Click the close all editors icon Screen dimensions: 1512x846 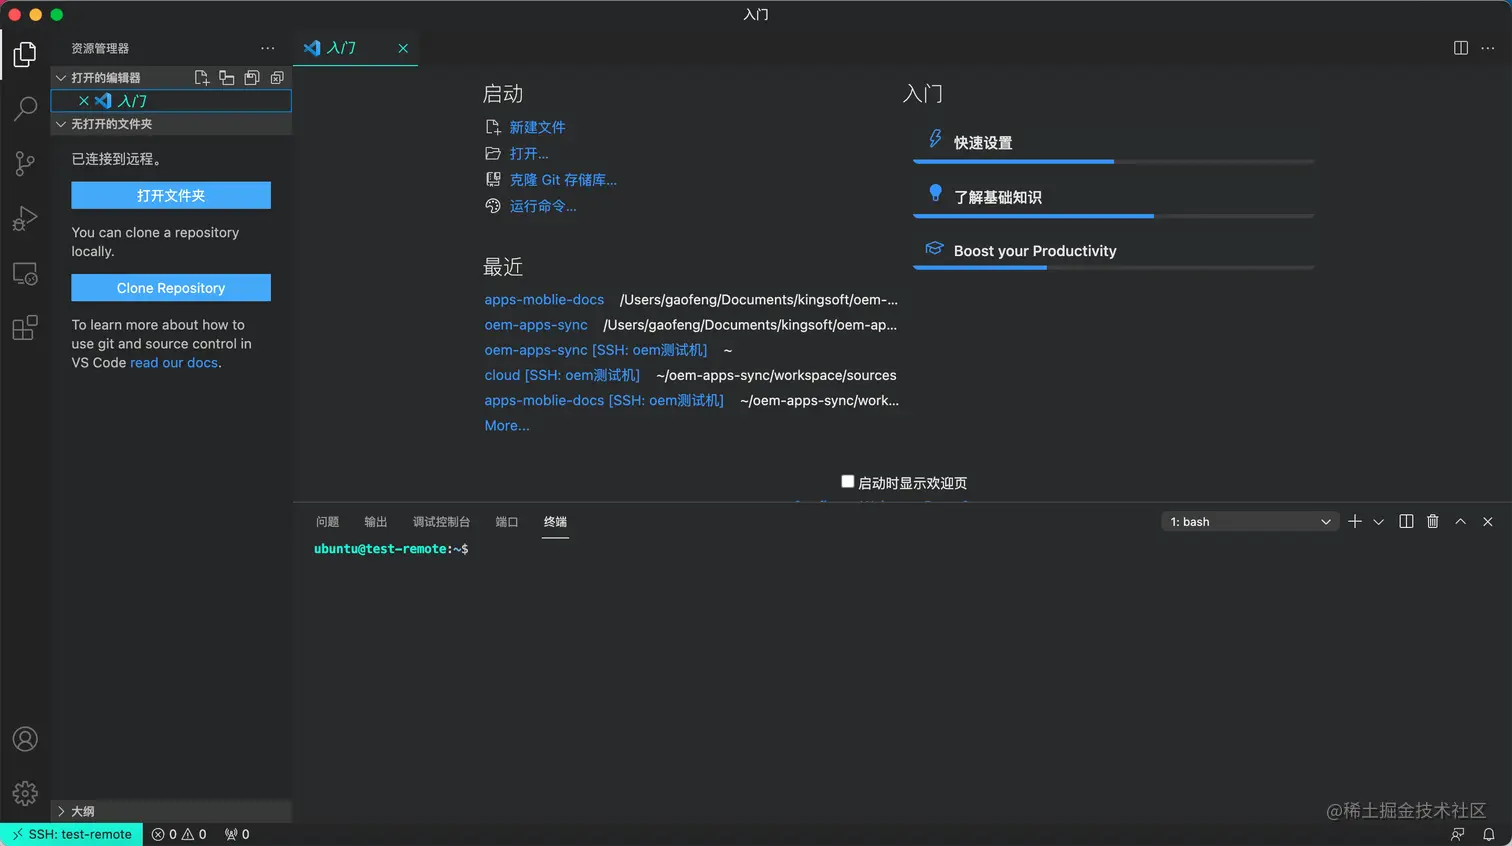click(277, 77)
